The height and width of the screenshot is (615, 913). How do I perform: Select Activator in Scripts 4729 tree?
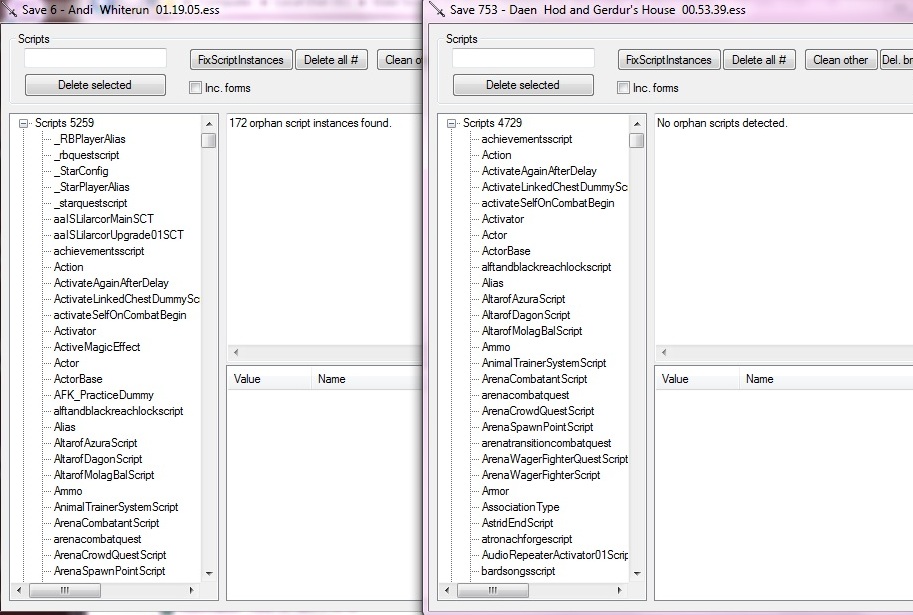pyautogui.click(x=503, y=219)
